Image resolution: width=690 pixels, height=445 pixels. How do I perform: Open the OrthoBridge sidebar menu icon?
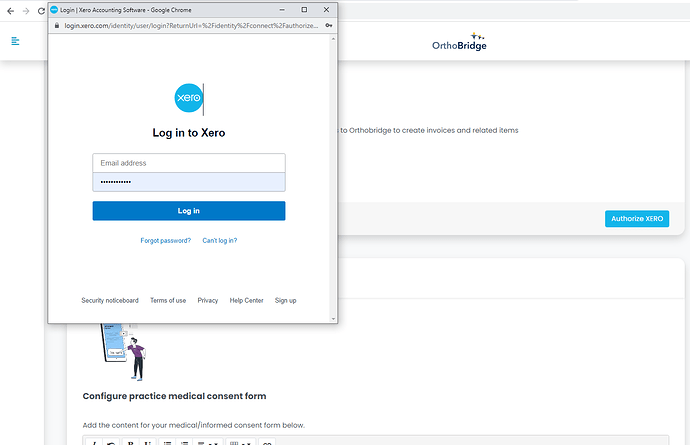[15, 41]
